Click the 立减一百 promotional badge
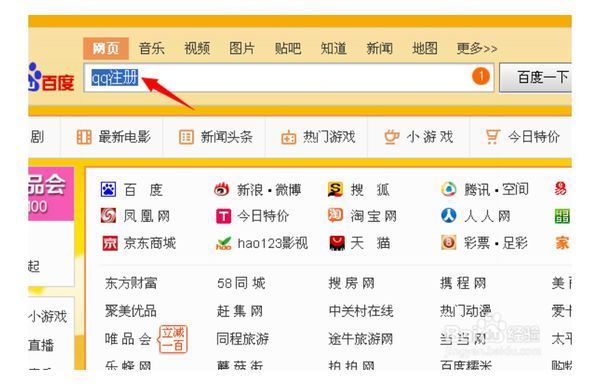Screen dimensions: 600x391 pyautogui.click(x=173, y=339)
